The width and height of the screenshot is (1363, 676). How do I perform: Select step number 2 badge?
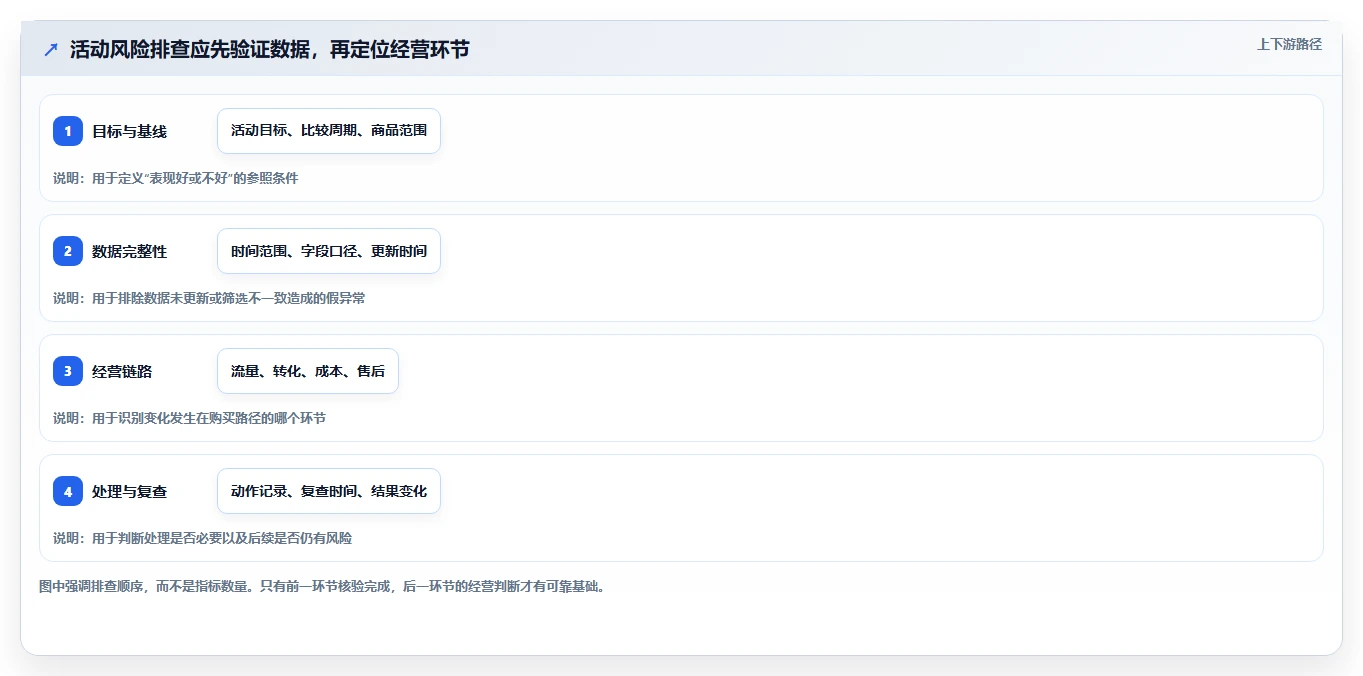(68, 251)
